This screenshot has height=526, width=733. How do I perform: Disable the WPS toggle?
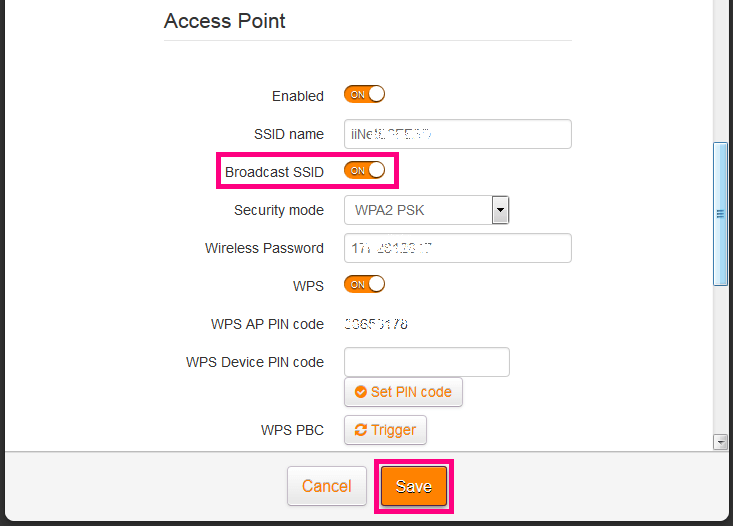[364, 285]
